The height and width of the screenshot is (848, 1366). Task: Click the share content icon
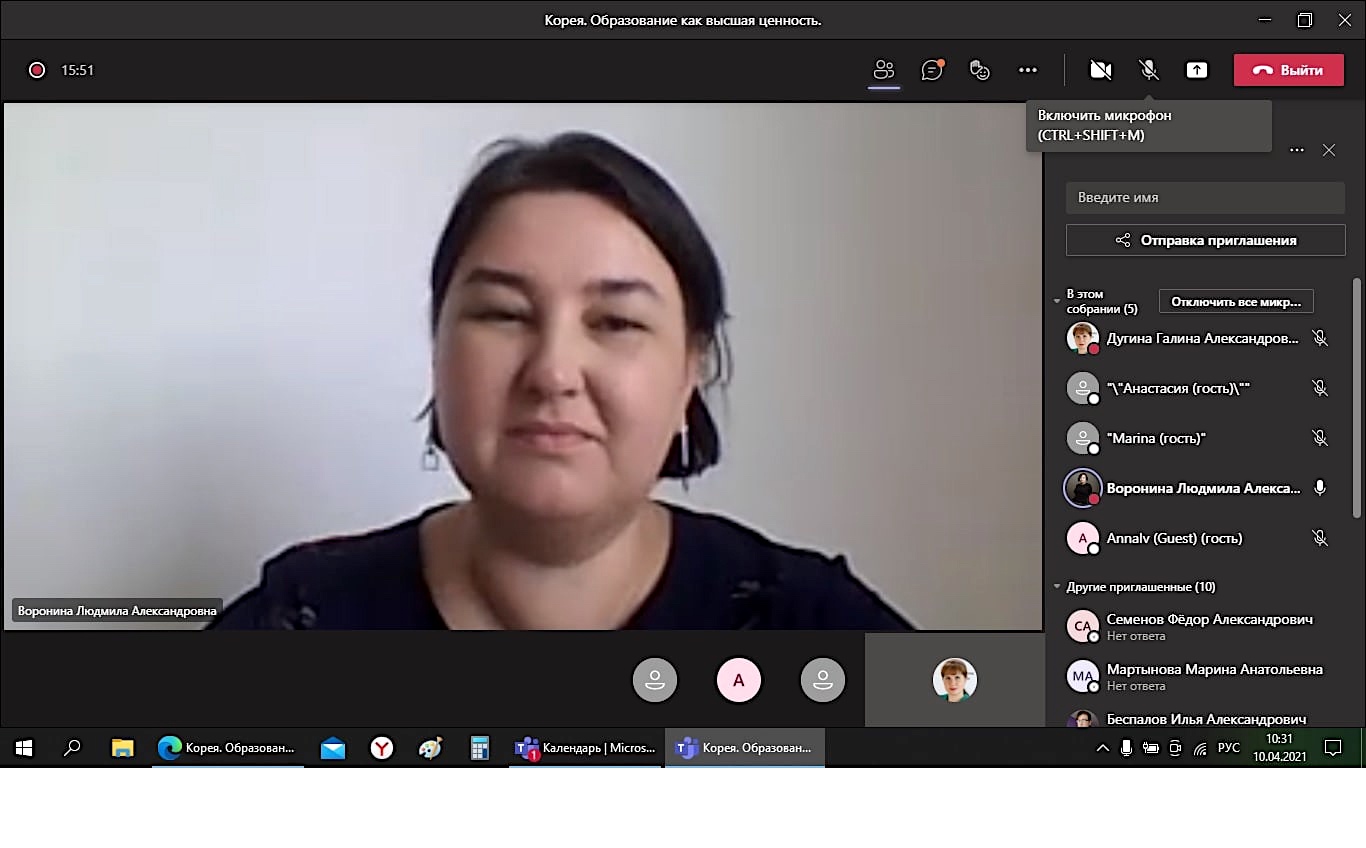pos(1197,70)
